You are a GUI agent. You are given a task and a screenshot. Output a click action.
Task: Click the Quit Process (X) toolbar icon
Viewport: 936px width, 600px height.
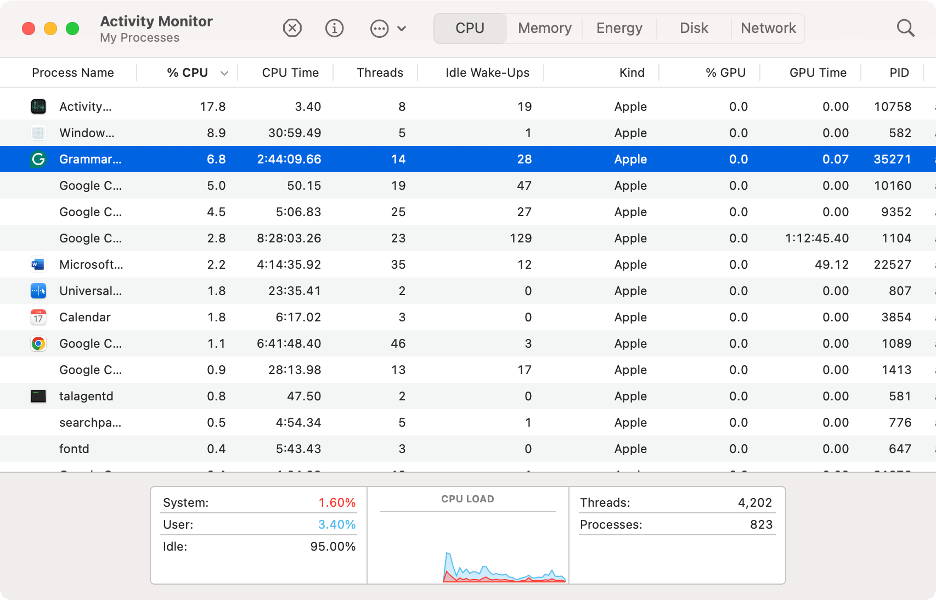(292, 28)
